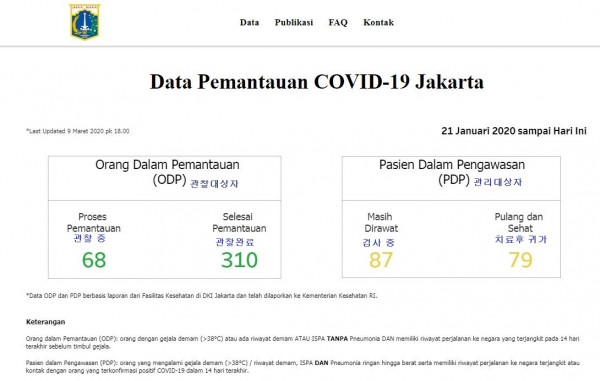Click the Last Updated 9 Maret 2020 note
Image resolution: width=600 pixels, height=381 pixels.
(x=78, y=131)
